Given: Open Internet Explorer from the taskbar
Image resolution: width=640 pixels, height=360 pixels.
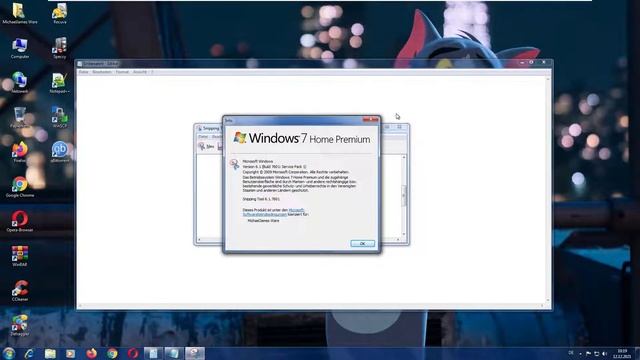Looking at the screenshot, I should [29, 353].
